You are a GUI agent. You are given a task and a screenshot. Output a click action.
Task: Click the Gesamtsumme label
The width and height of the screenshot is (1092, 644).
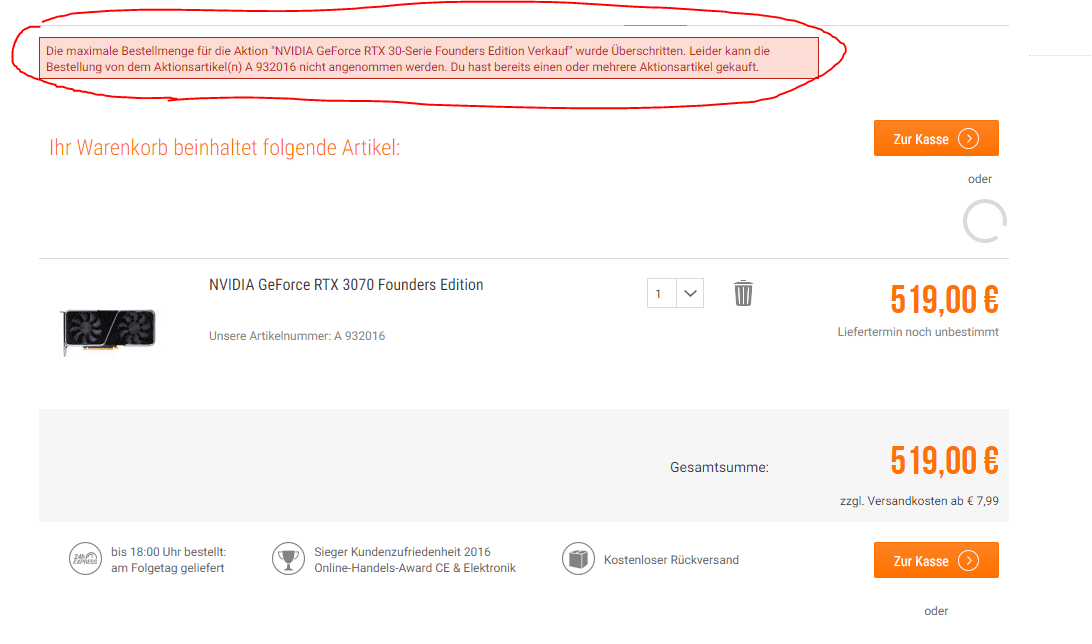(x=719, y=468)
